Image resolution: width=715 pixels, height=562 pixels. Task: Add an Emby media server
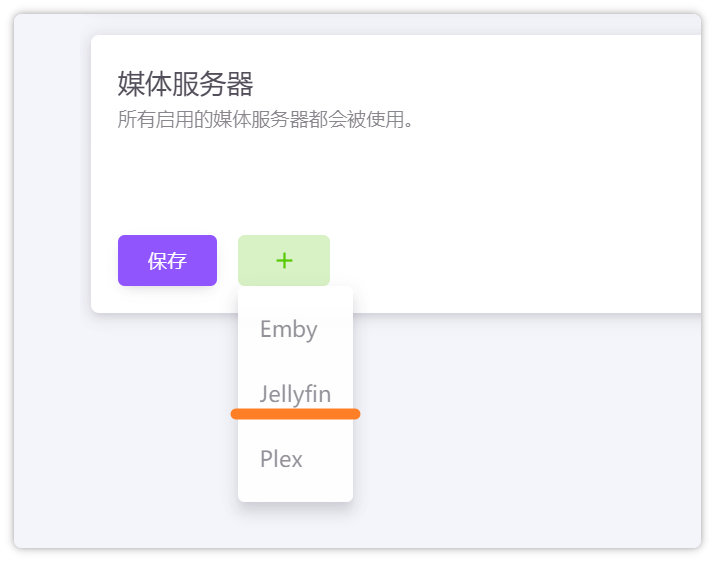pyautogui.click(x=288, y=329)
